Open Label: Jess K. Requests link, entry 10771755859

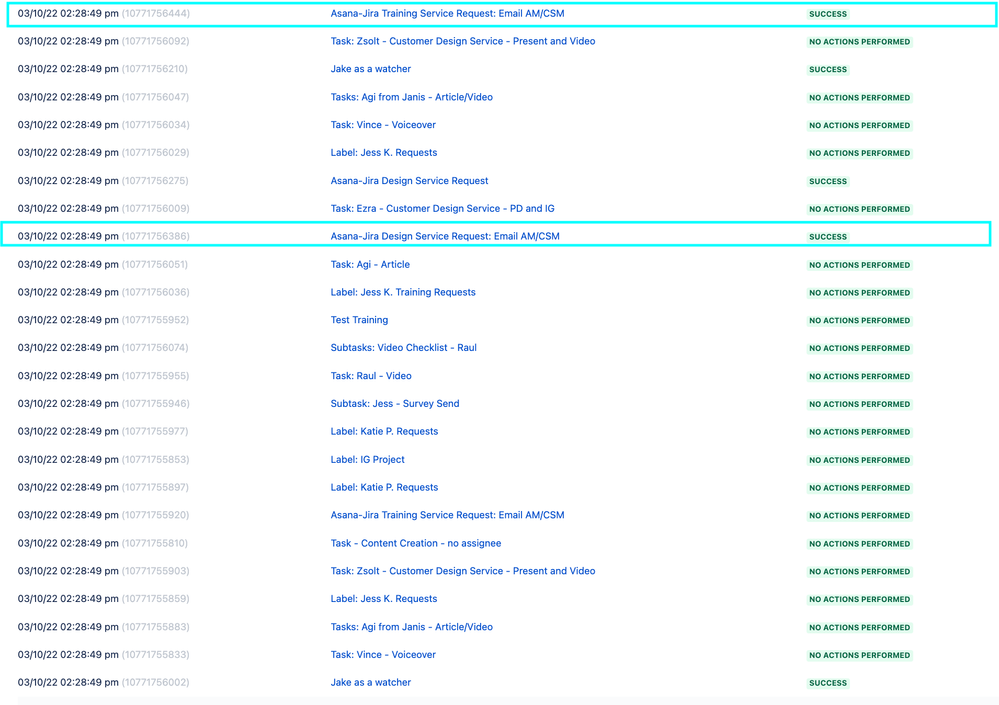384,599
